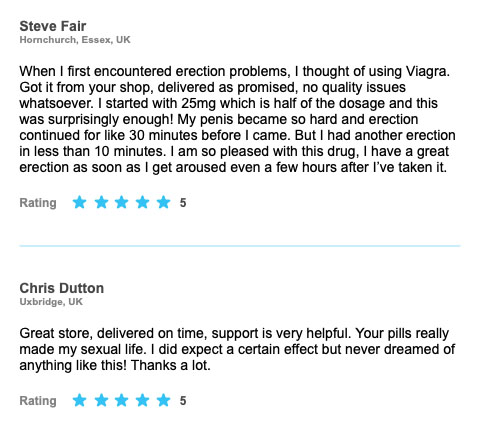Click Chris Dutton's review text paragraph
Viewport: 483px width, 430px height.
(237, 349)
